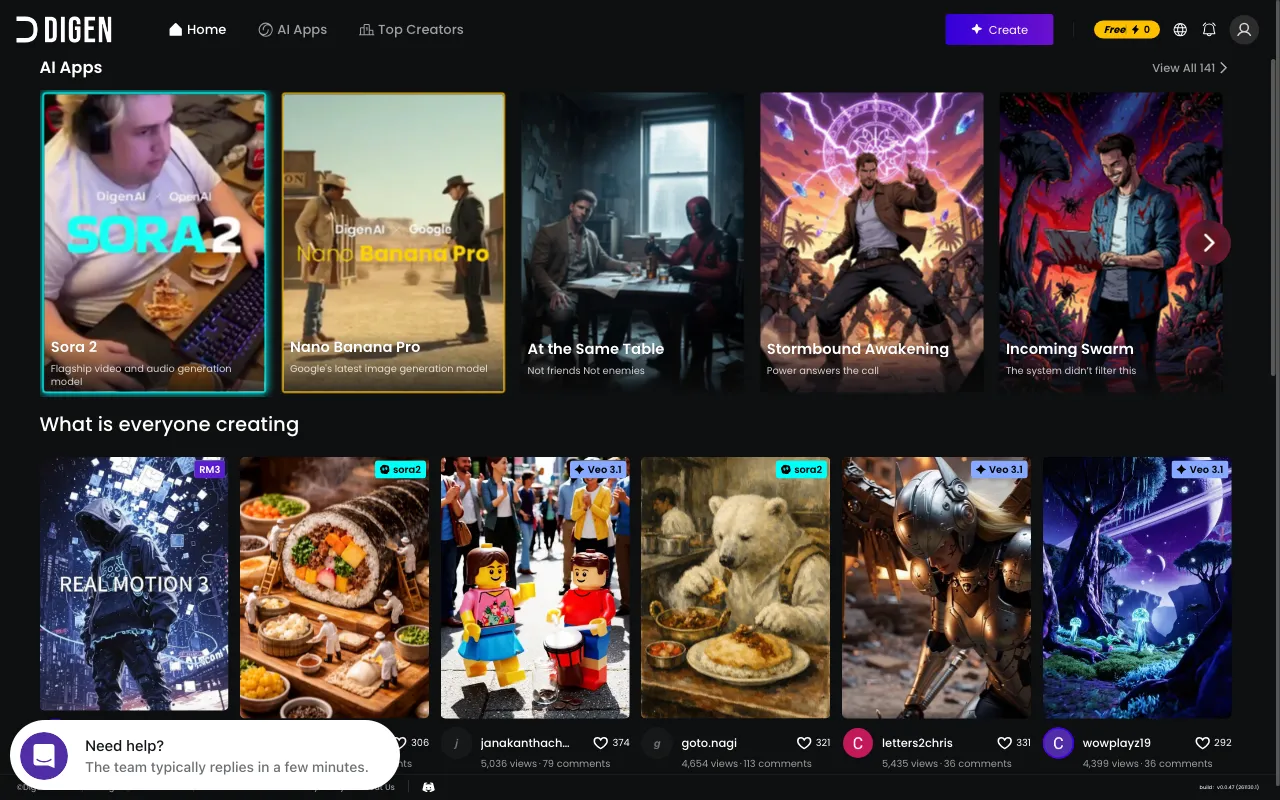Open the language globe icon
Image resolution: width=1280 pixels, height=800 pixels.
click(1180, 30)
